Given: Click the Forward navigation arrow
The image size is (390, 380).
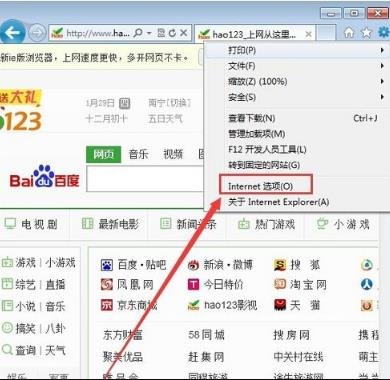Looking at the screenshot, I should pos(36,33).
